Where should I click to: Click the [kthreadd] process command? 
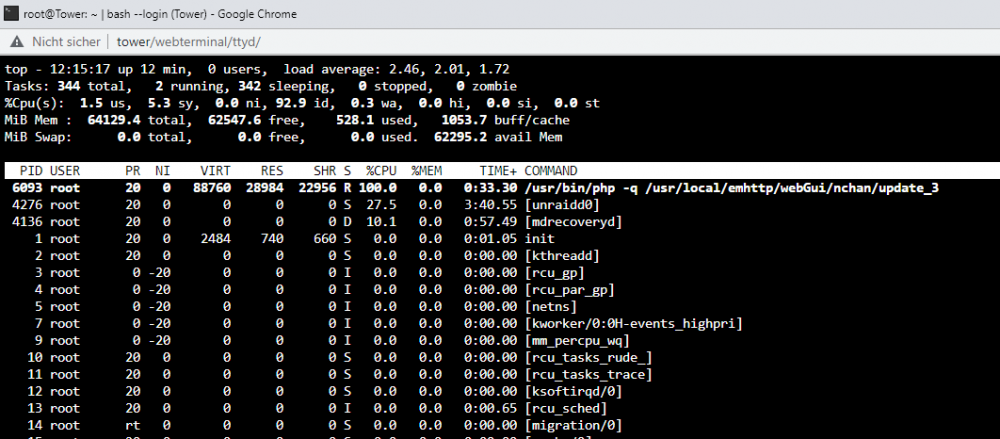click(562, 255)
